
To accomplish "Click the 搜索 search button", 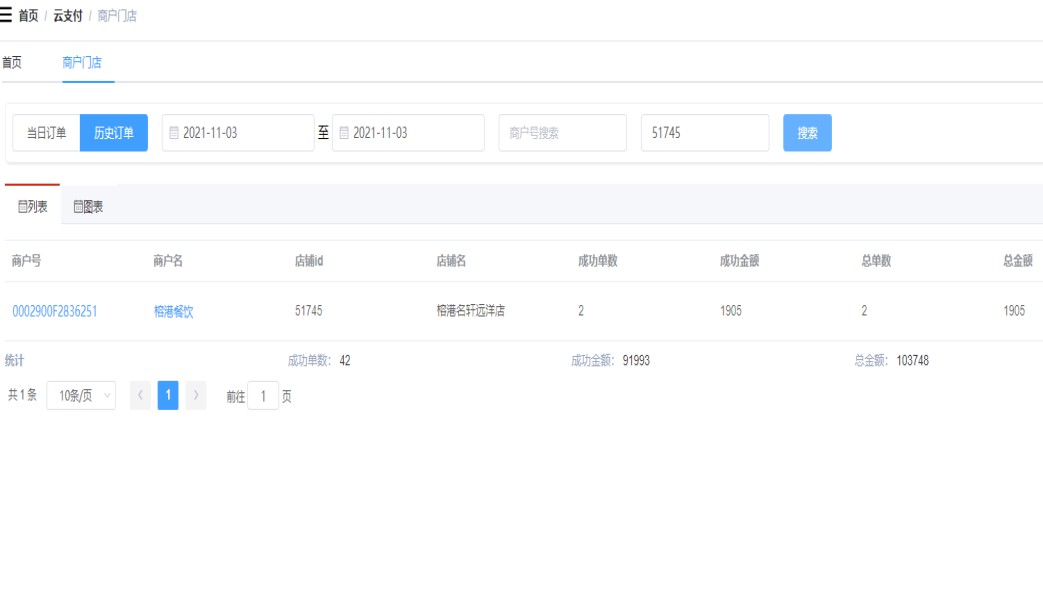I will 807,133.
